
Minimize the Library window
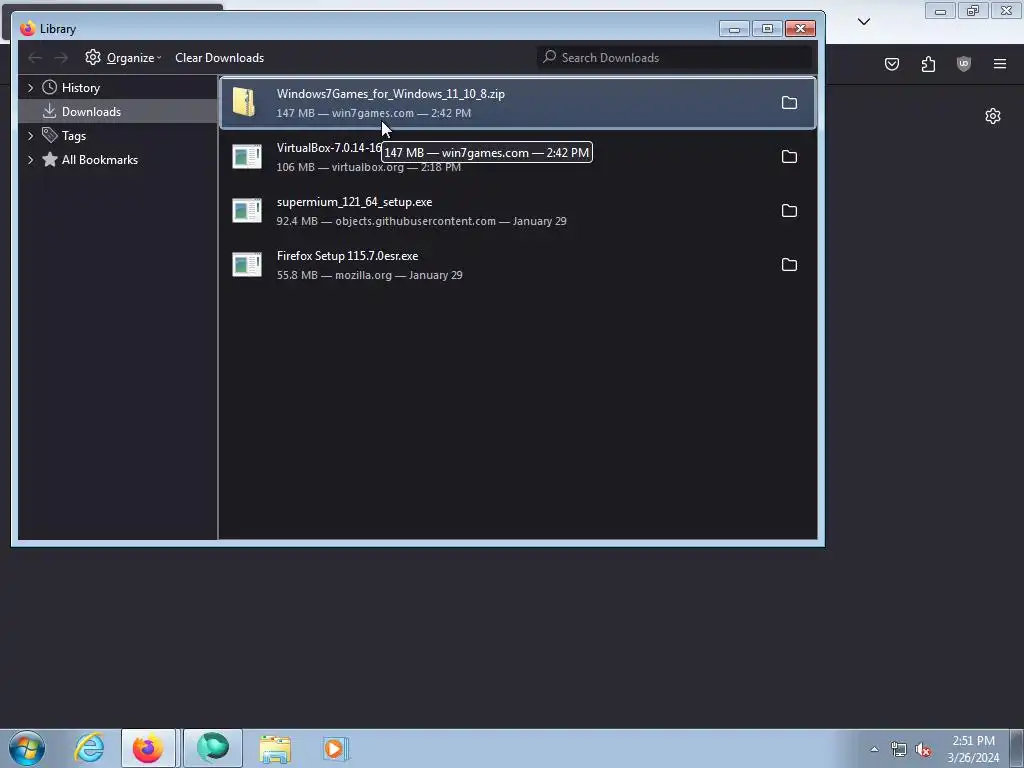[734, 29]
